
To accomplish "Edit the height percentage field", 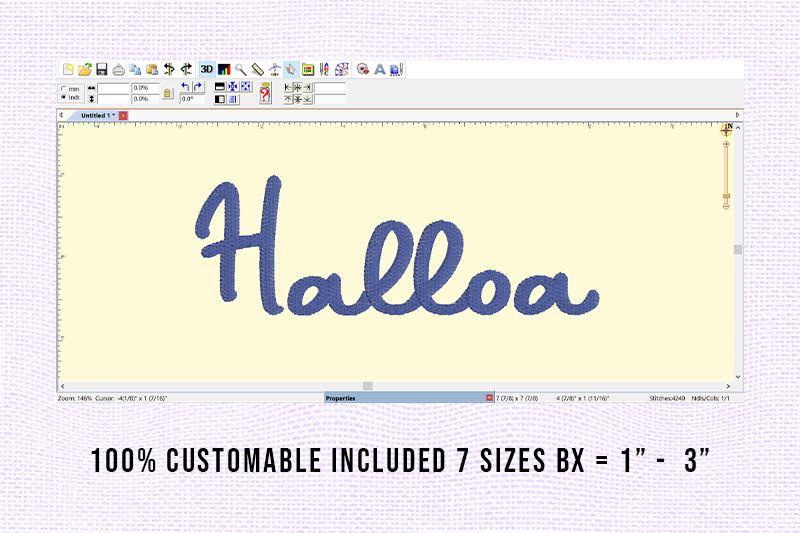I will click(145, 99).
